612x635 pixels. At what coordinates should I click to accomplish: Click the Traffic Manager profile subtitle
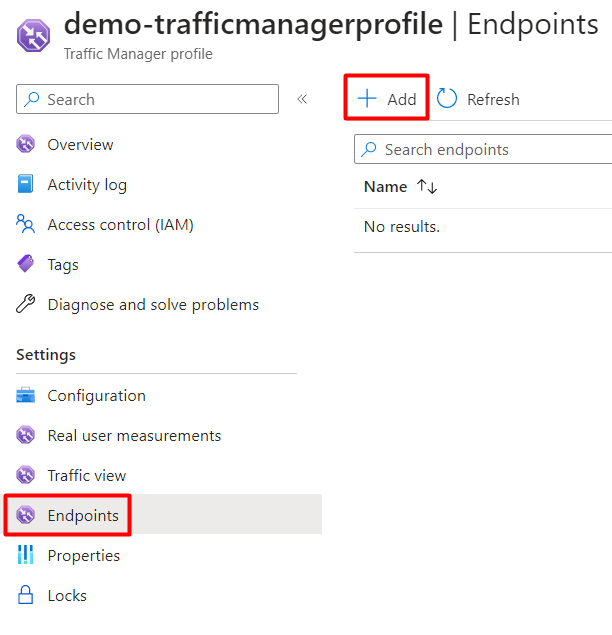[138, 54]
